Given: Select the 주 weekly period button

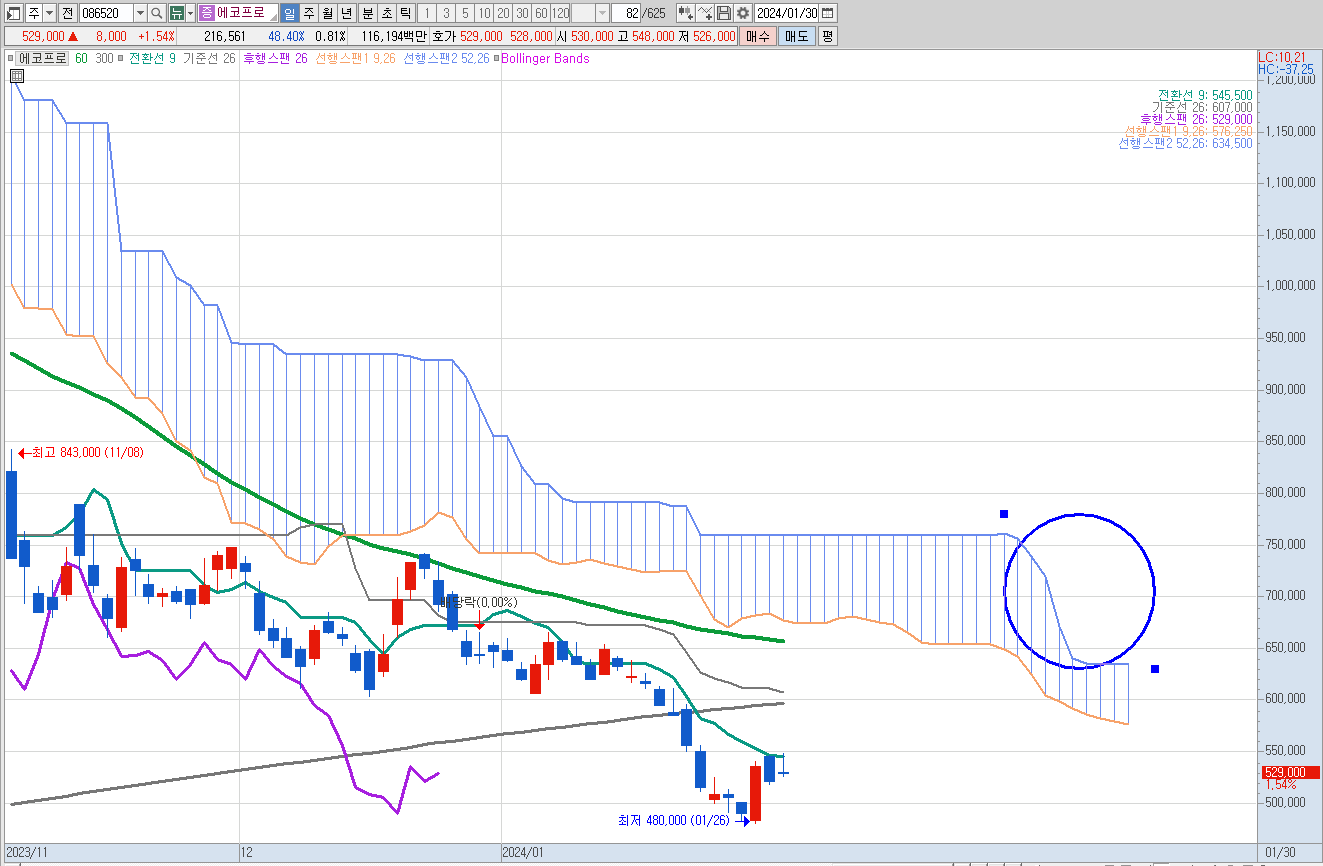Looking at the screenshot, I should (308, 13).
